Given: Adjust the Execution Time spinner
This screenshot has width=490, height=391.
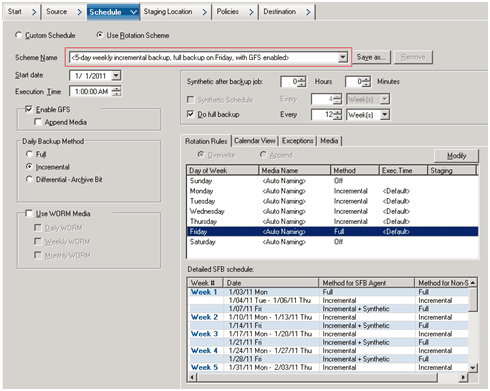Looking at the screenshot, I should (x=116, y=91).
